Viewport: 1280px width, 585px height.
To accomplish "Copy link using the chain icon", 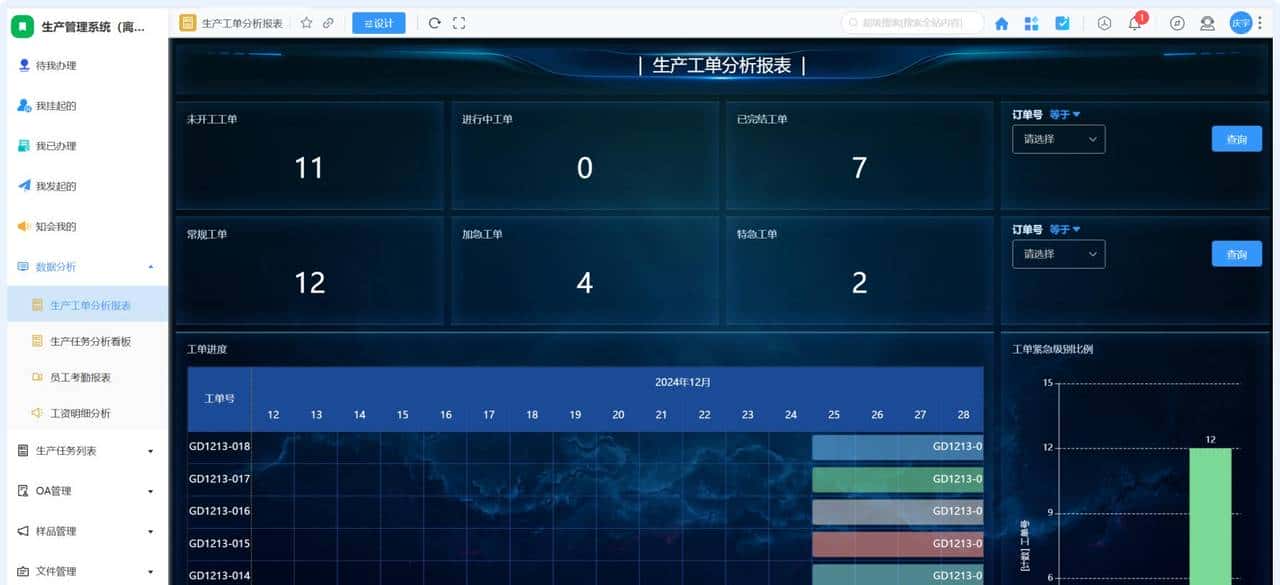I will [328, 22].
